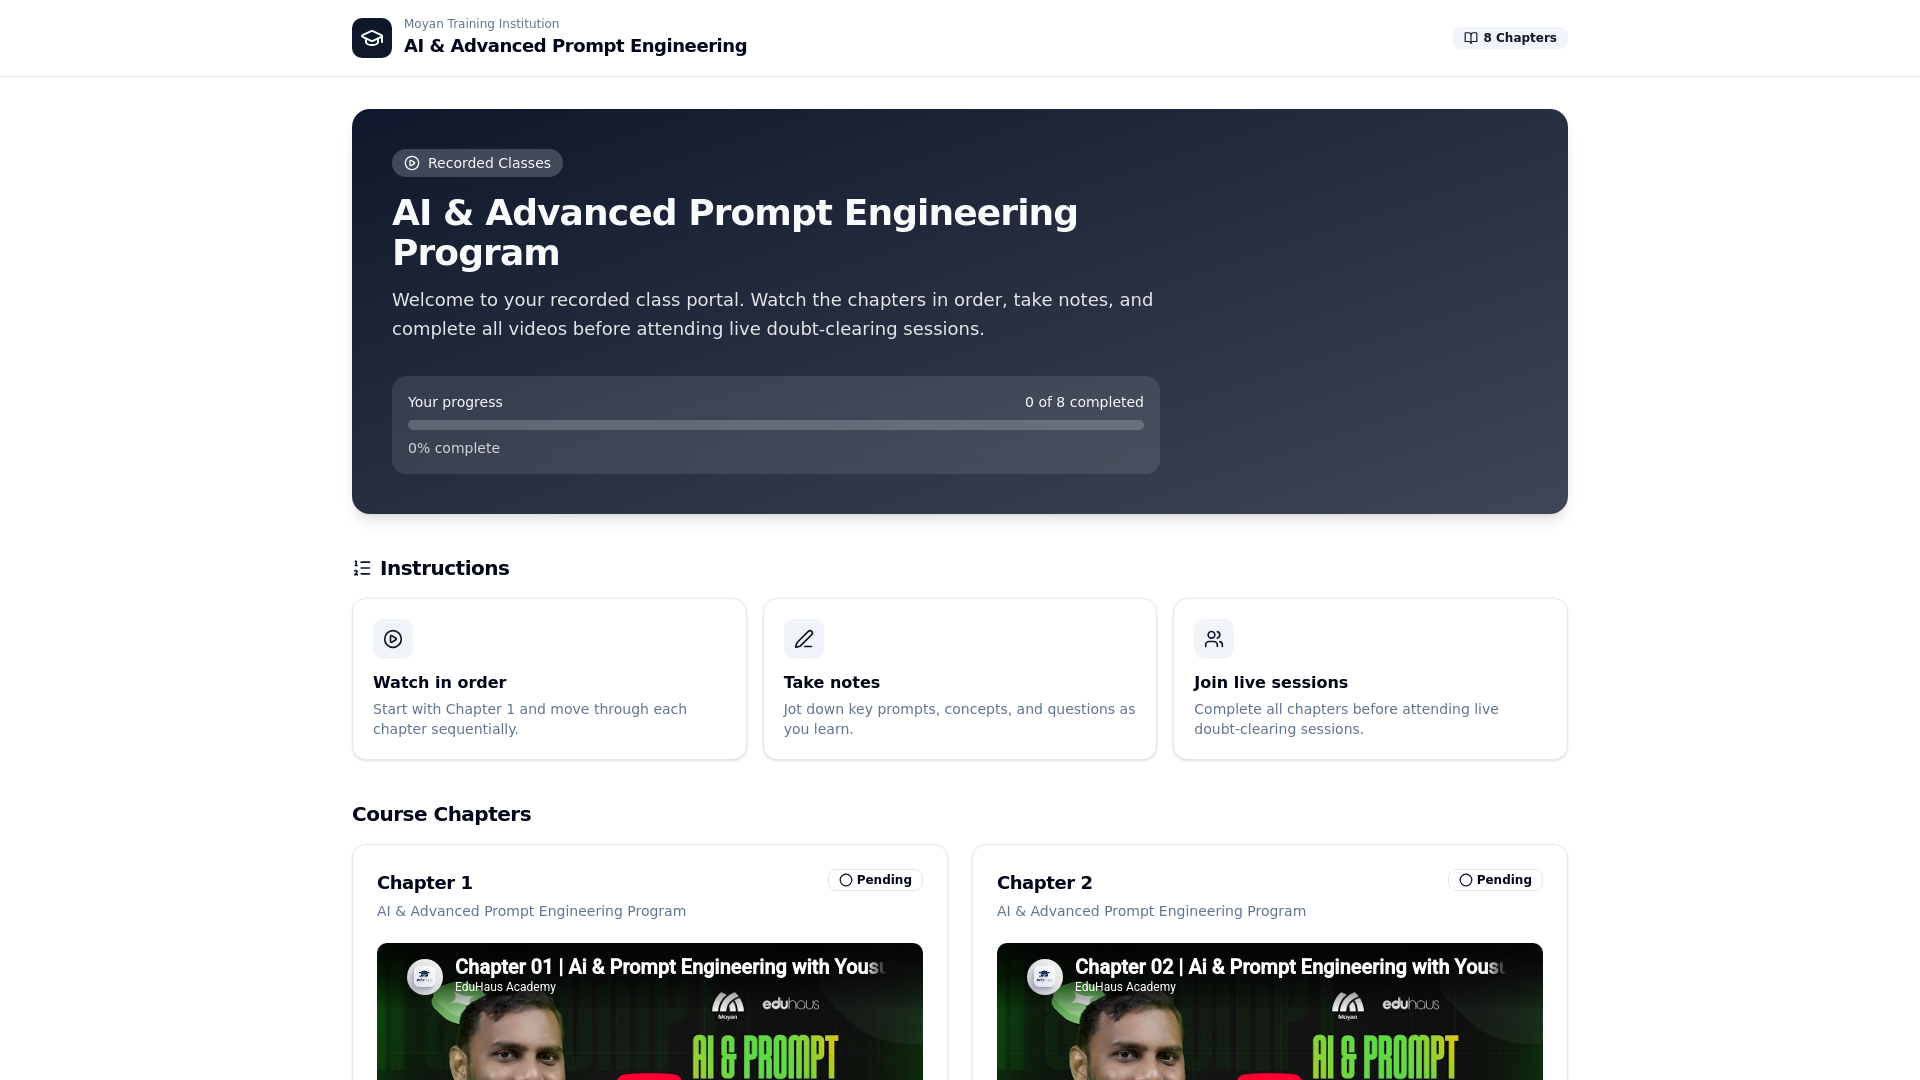The image size is (1920, 1080).
Task: Click the list icon next to Instructions
Action: [x=362, y=568]
